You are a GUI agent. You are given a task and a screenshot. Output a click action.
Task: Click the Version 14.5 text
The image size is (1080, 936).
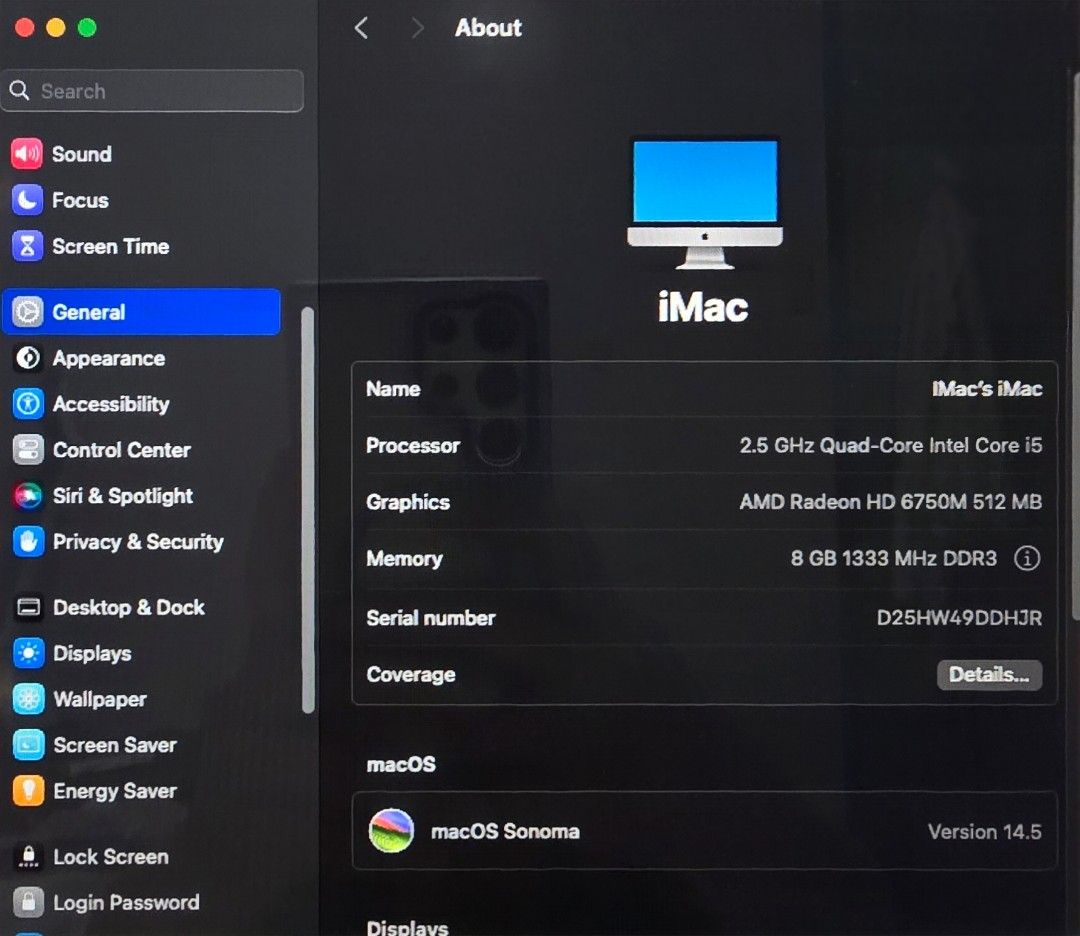tap(984, 832)
